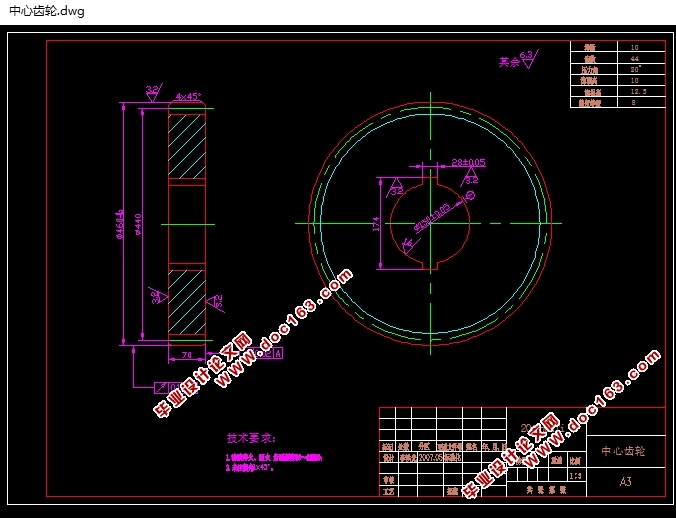The width and height of the screenshot is (676, 518).
Task: Select the φ440 diameter dimension
Action: click(x=138, y=224)
